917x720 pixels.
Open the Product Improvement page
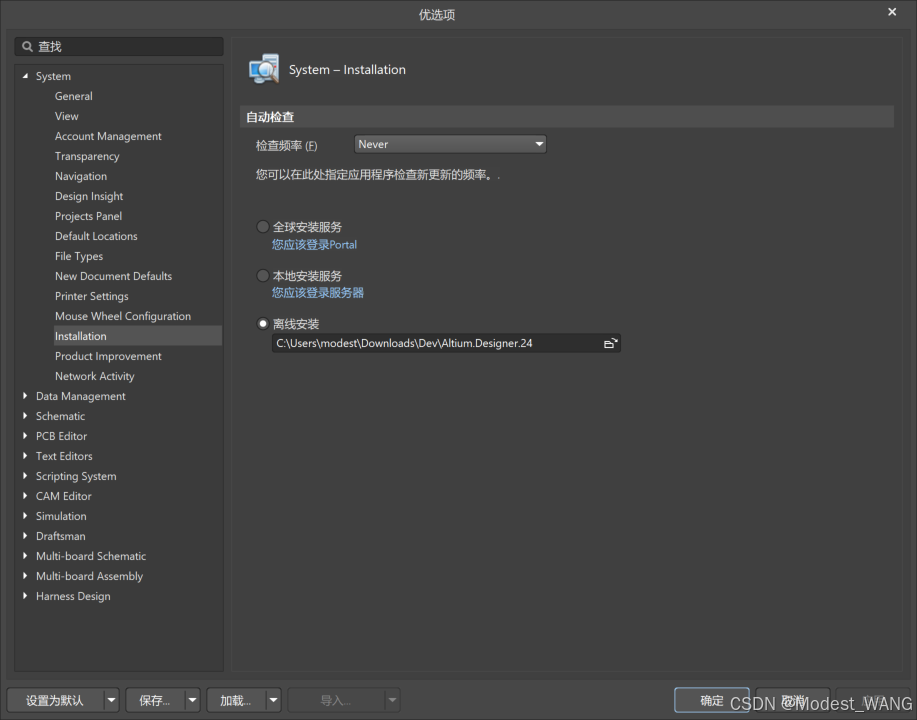(x=108, y=356)
